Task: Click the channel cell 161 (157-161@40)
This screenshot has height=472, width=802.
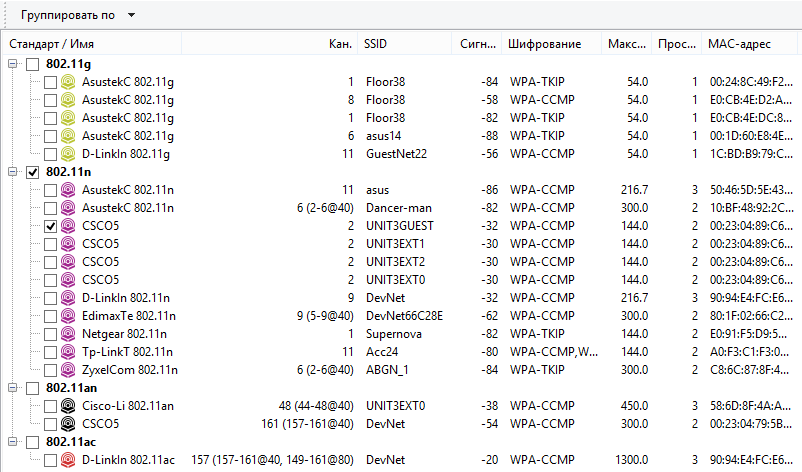Action: [307, 424]
